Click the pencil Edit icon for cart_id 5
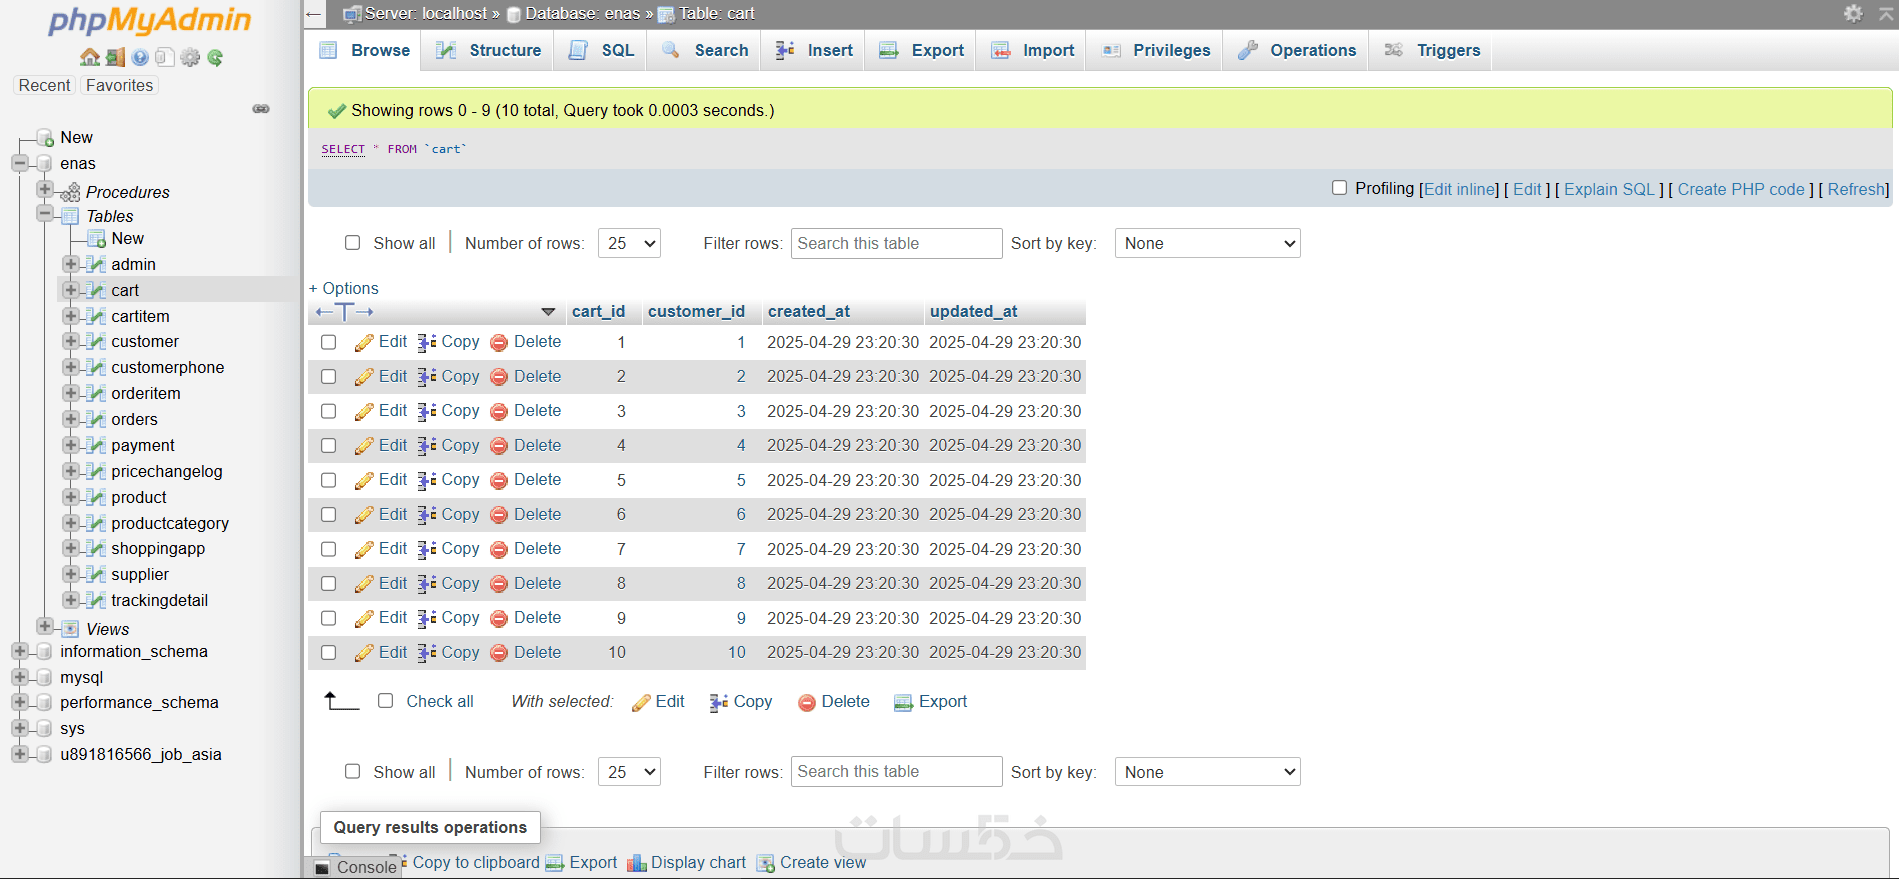The image size is (1899, 879). [364, 480]
